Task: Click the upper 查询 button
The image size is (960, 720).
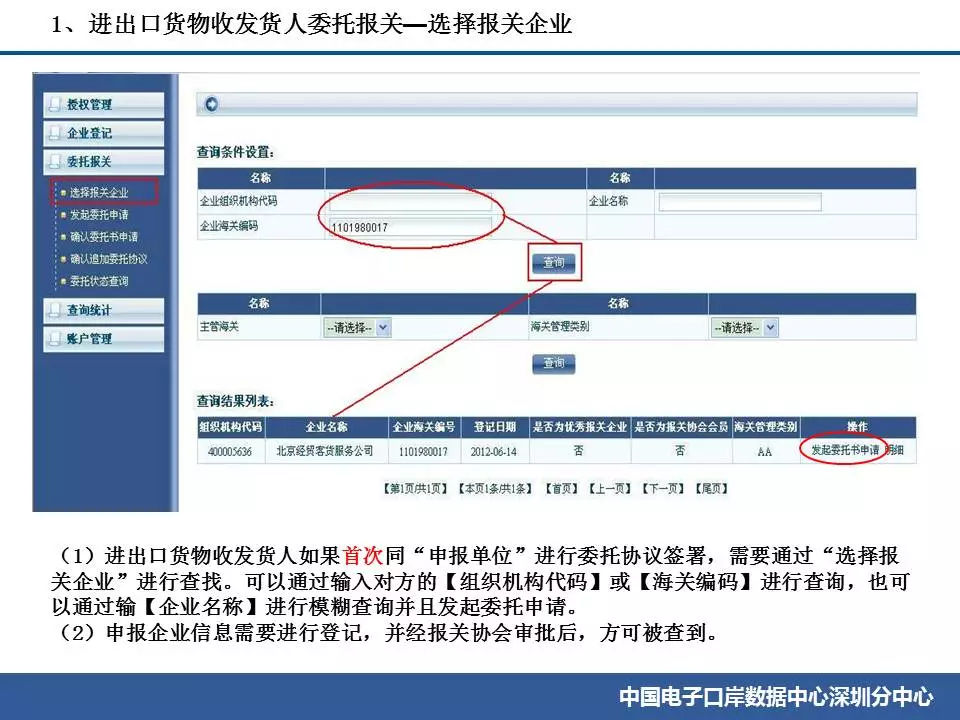Action: 553,260
